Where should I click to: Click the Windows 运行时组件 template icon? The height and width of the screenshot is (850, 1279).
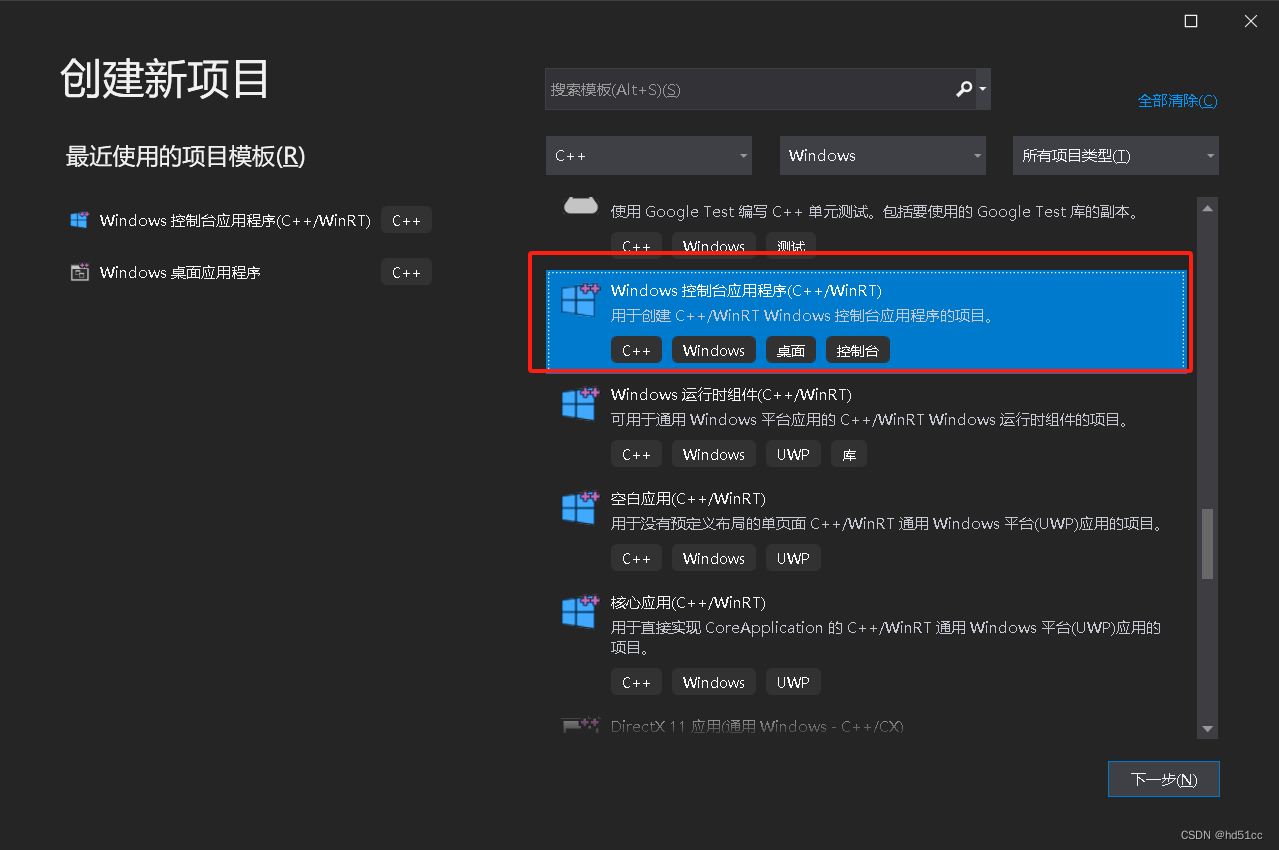pyautogui.click(x=579, y=404)
